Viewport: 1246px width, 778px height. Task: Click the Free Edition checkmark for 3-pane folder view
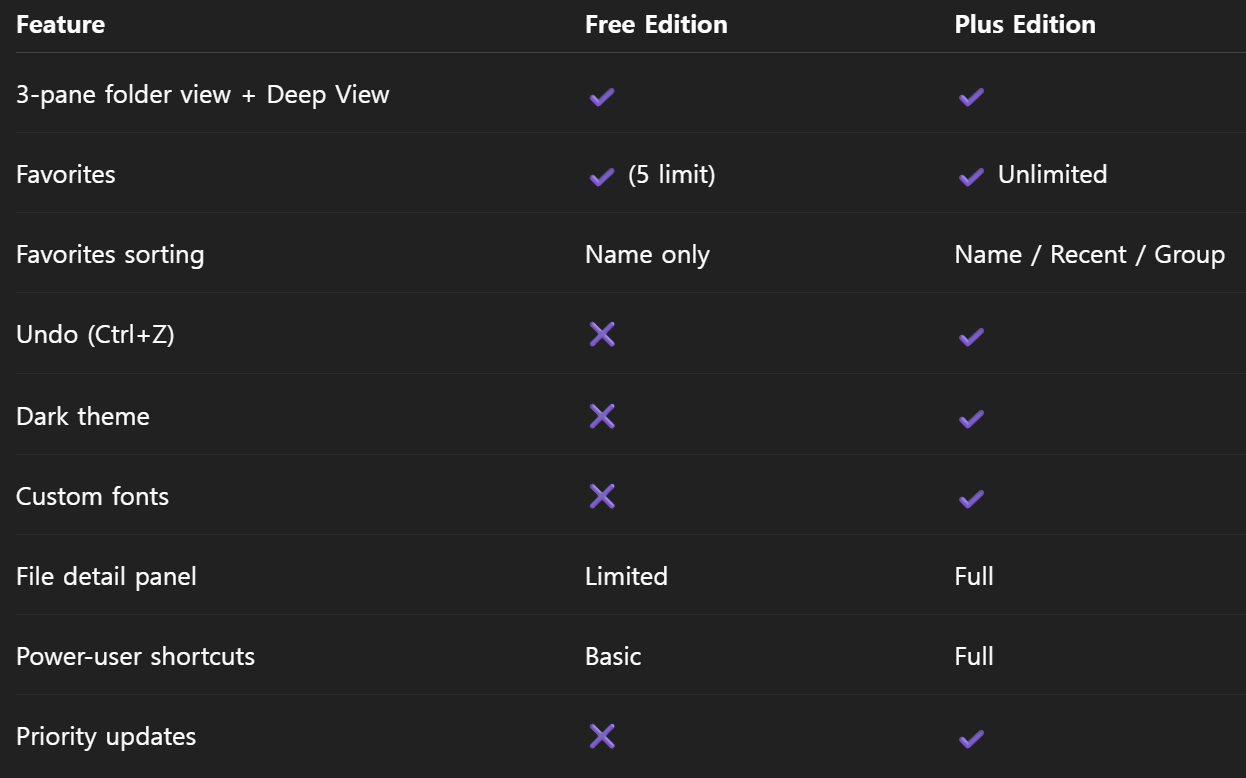[x=602, y=97]
